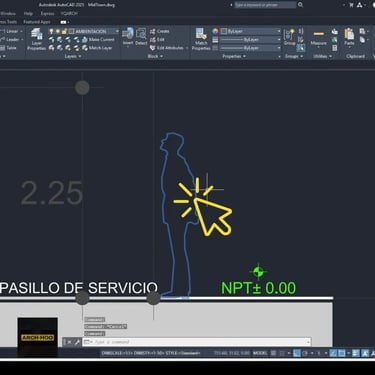Click the layer color swatch next to AMBIENTACION
This screenshot has height=375, width=375.
[71, 31]
